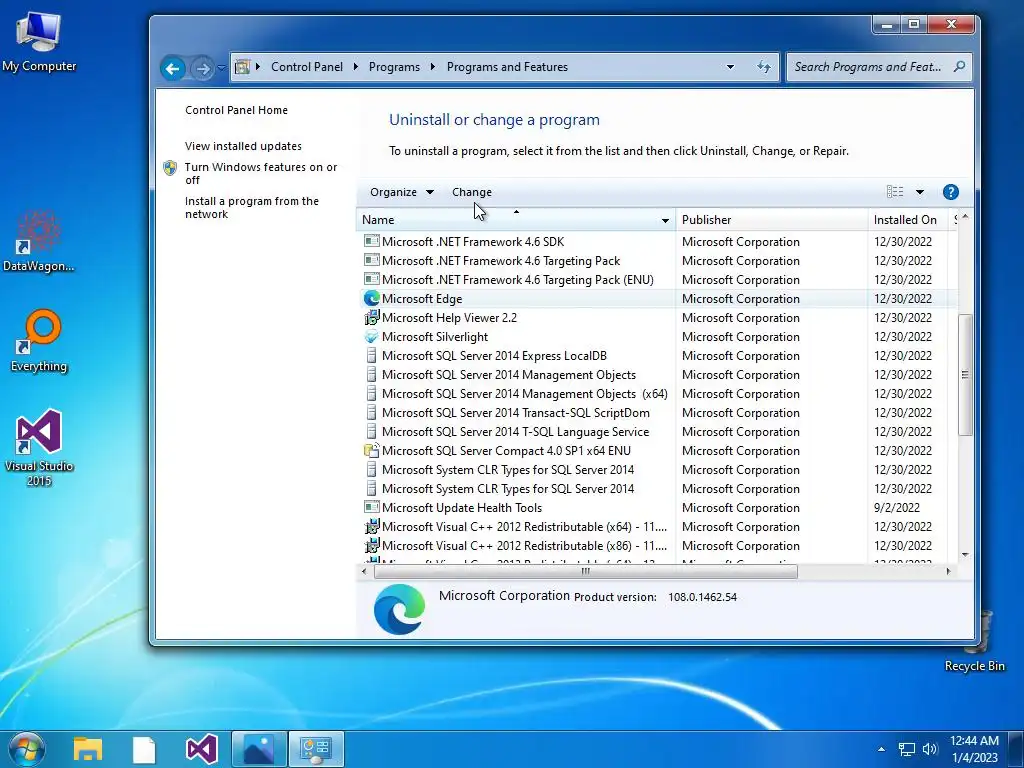Launch Everything search desktop shortcut

pos(39,341)
